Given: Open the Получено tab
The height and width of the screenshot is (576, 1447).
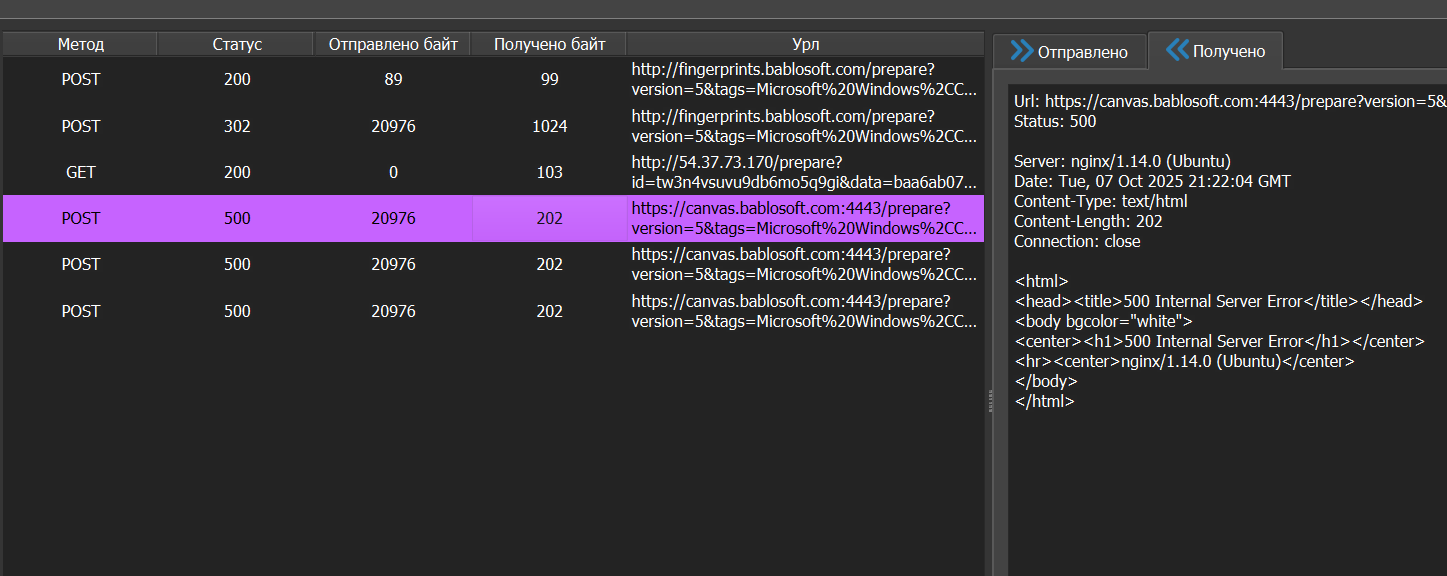Looking at the screenshot, I should point(1228,52).
